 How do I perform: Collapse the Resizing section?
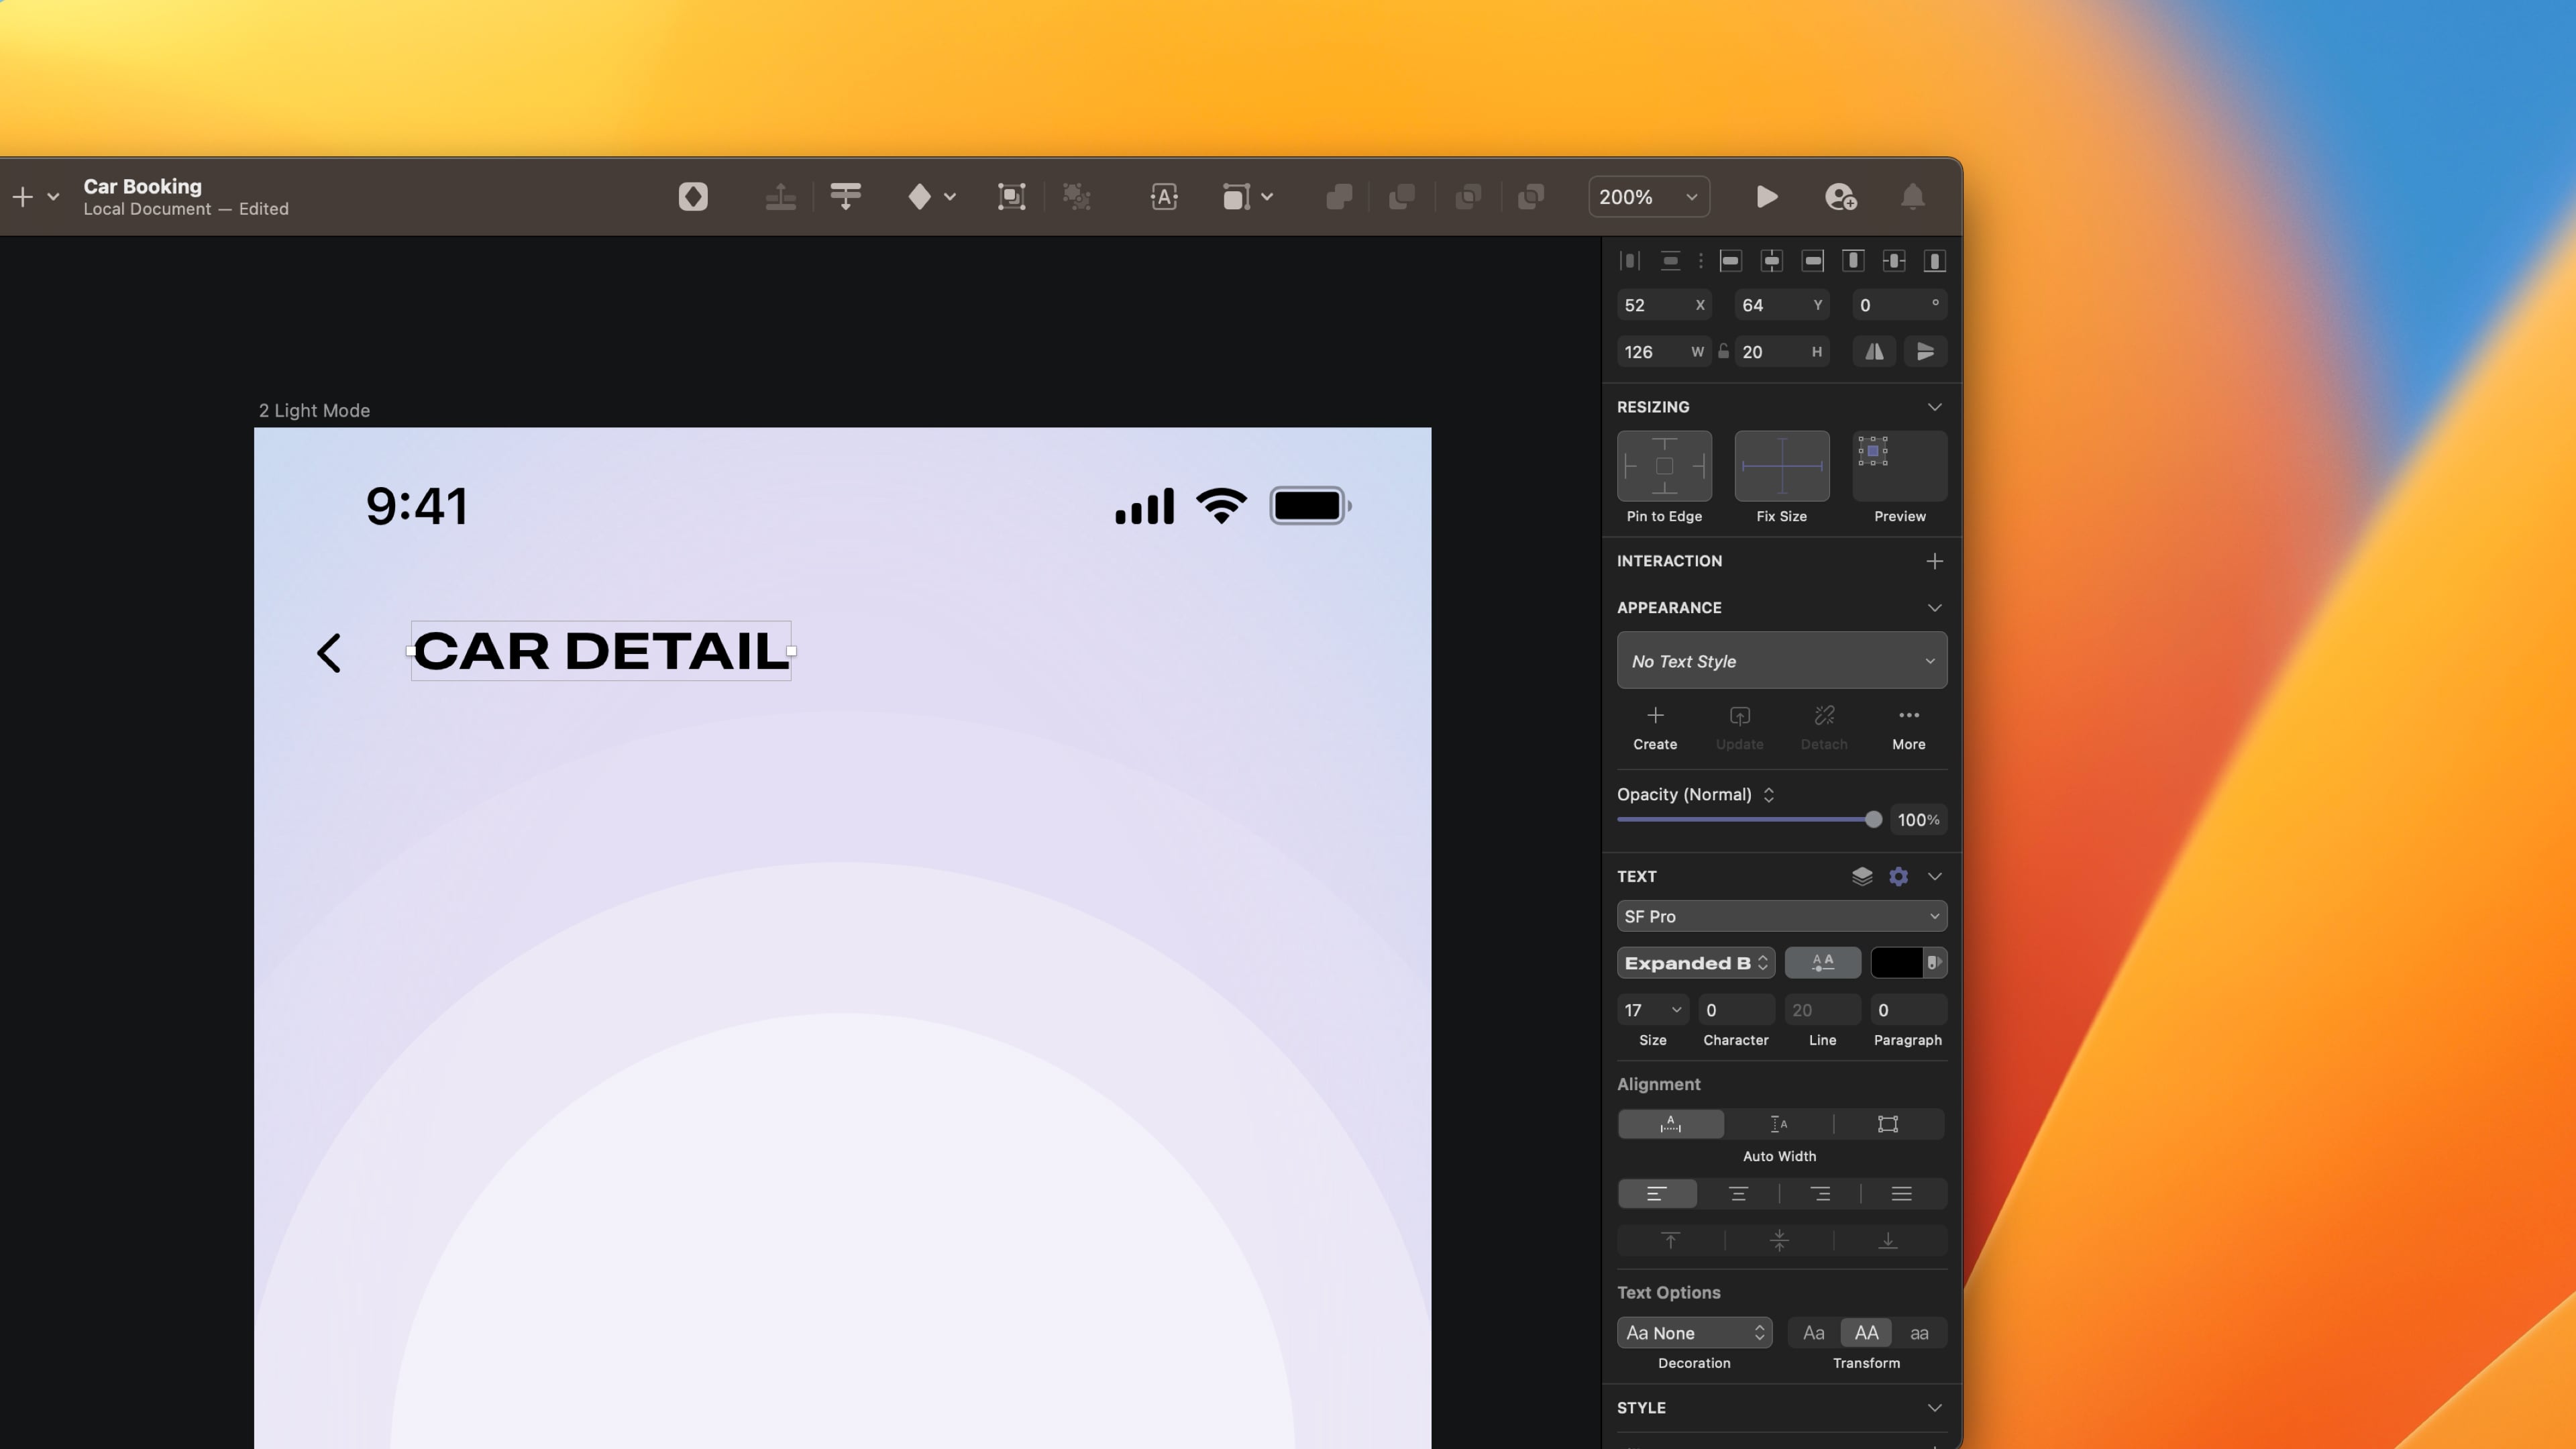tap(1934, 407)
